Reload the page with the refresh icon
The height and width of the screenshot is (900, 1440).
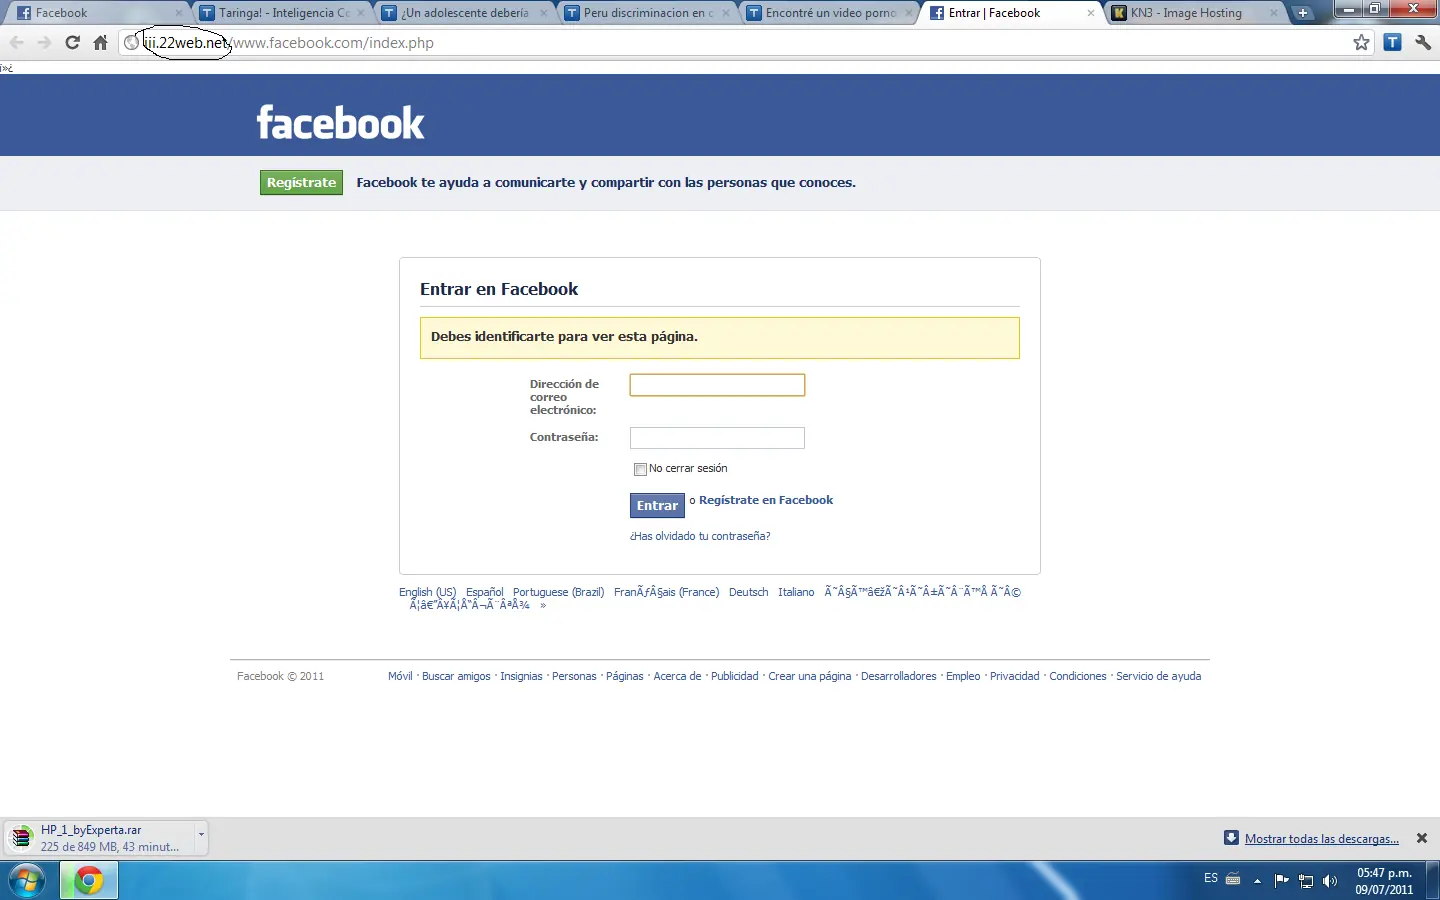72,42
